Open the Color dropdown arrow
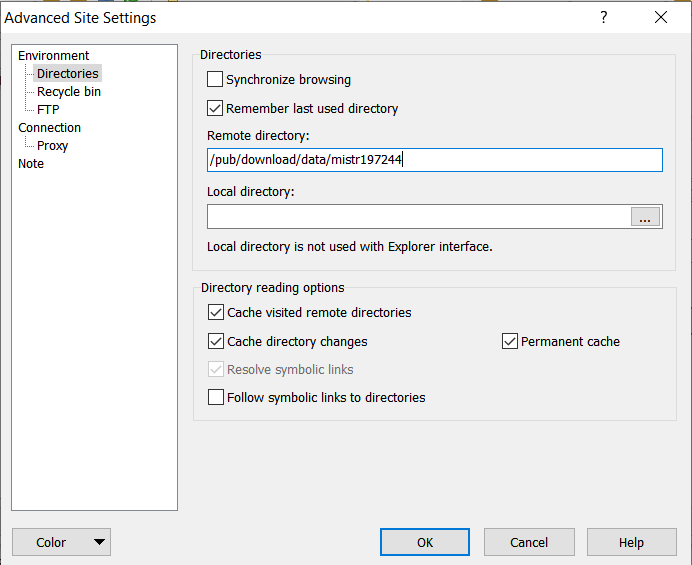Screen dimensions: 692x565 [99, 542]
